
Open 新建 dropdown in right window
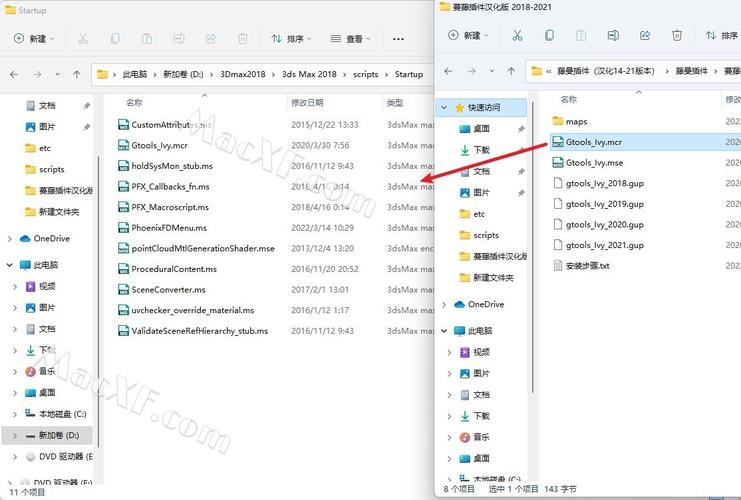[x=468, y=35]
